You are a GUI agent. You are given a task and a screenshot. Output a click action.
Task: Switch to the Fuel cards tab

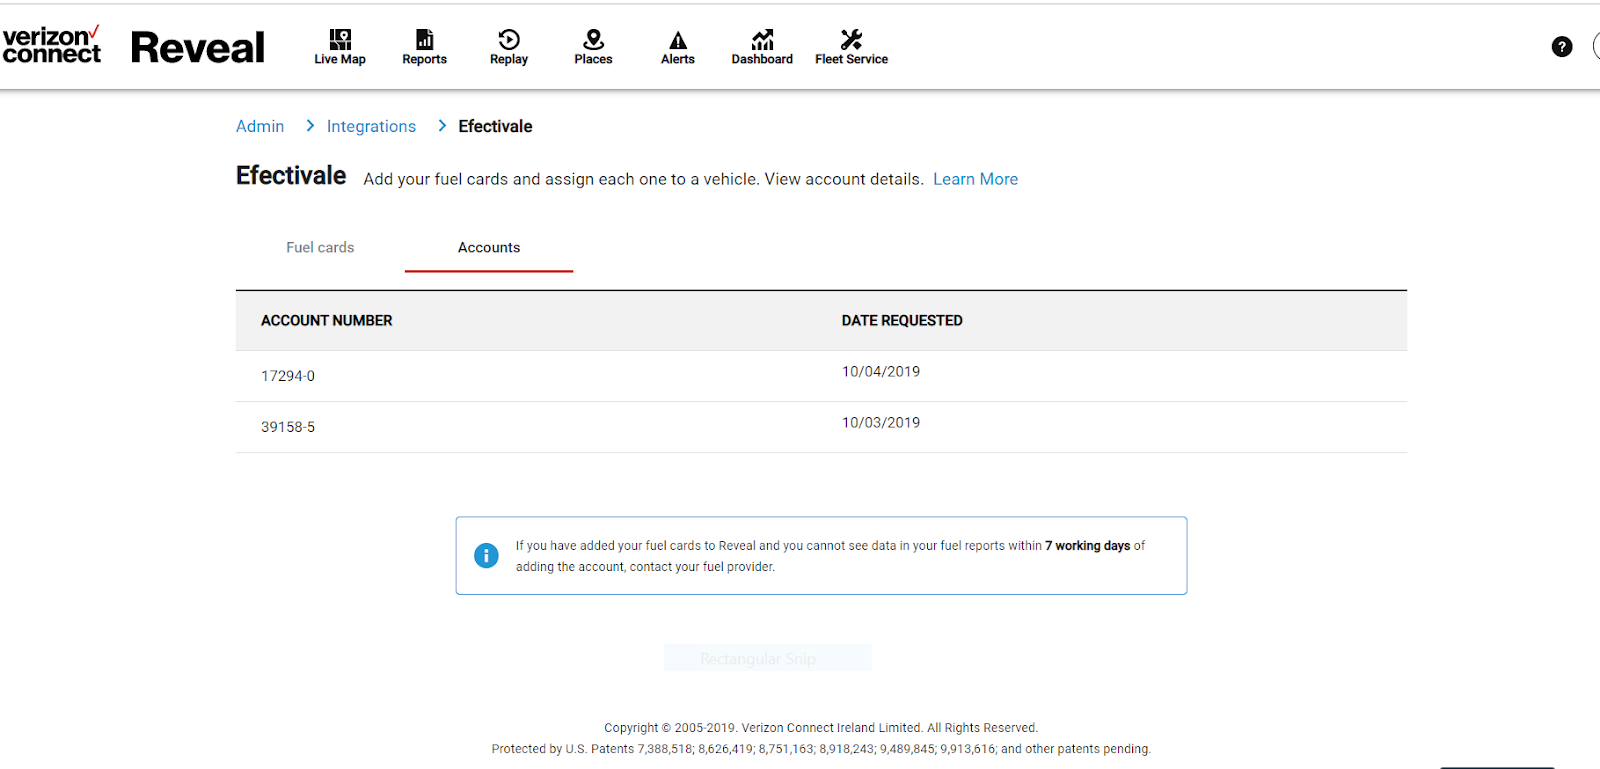(x=320, y=247)
